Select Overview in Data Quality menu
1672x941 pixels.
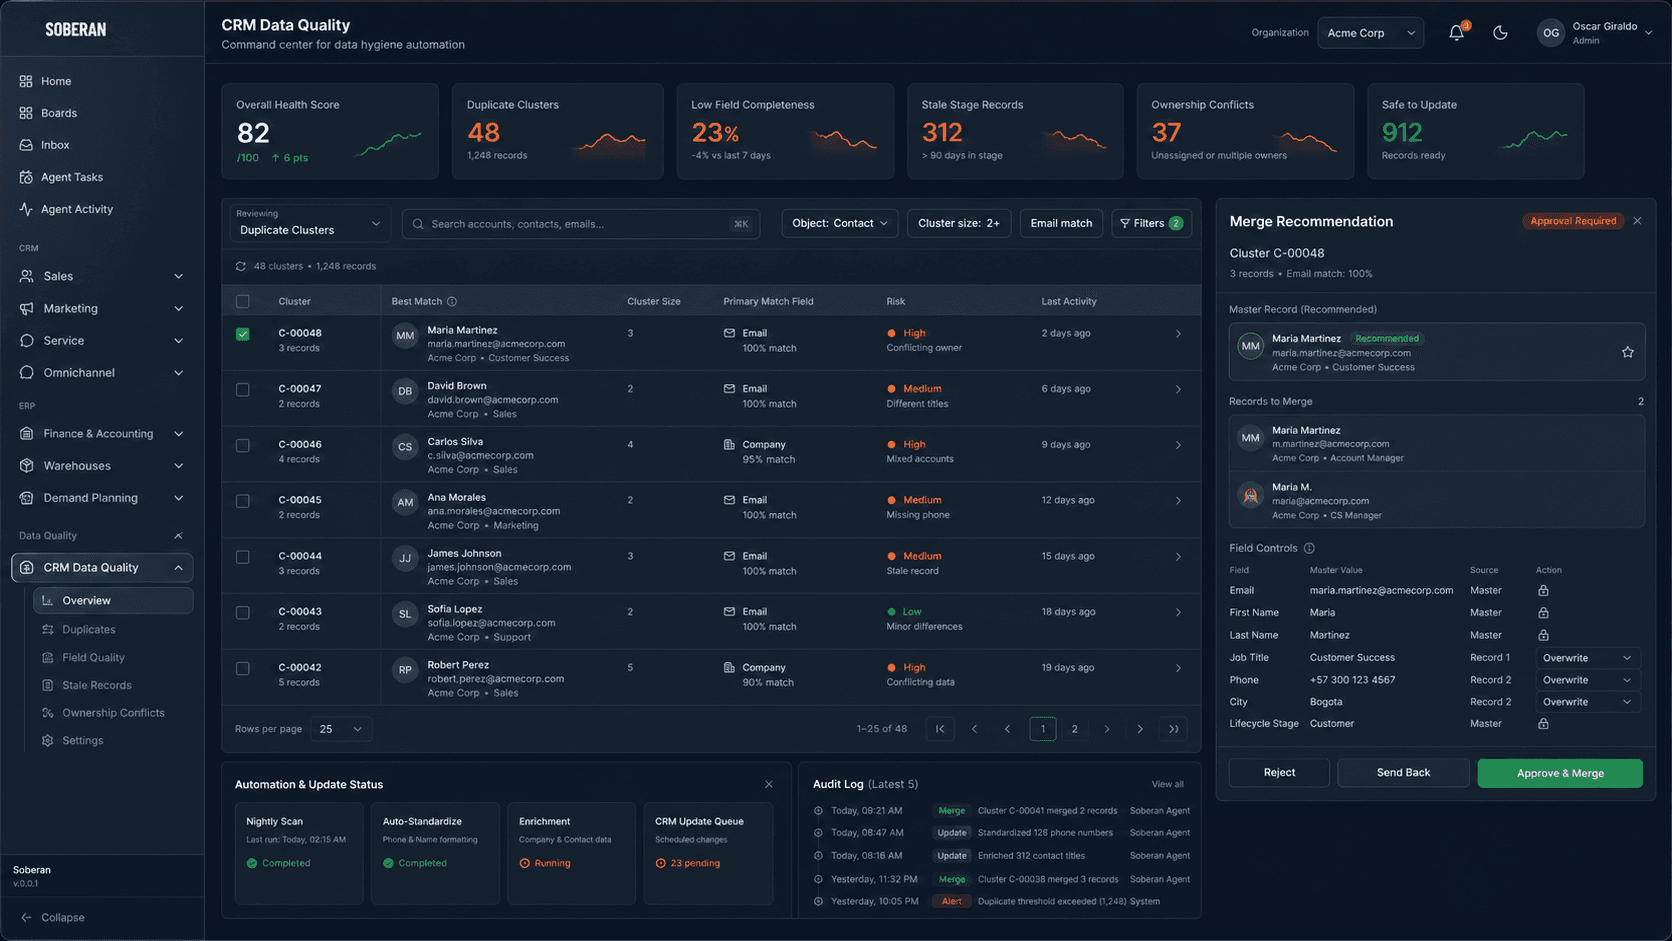pyautogui.click(x=113, y=601)
